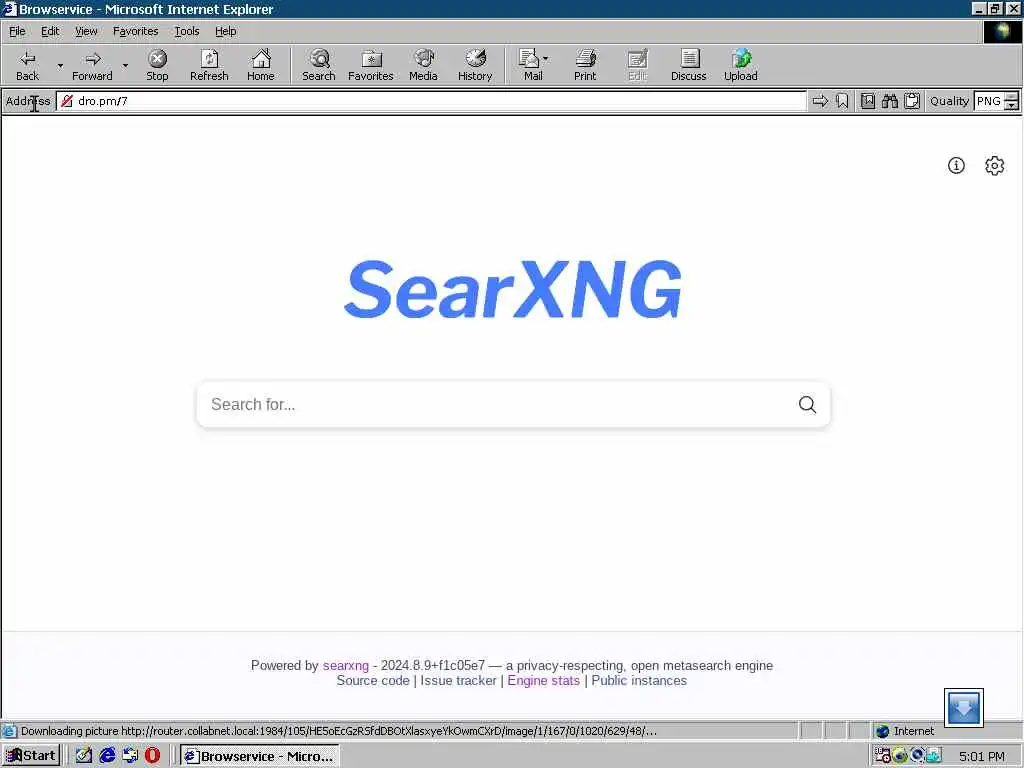
Task: Click the 5:01 PM system clock
Action: (x=982, y=756)
